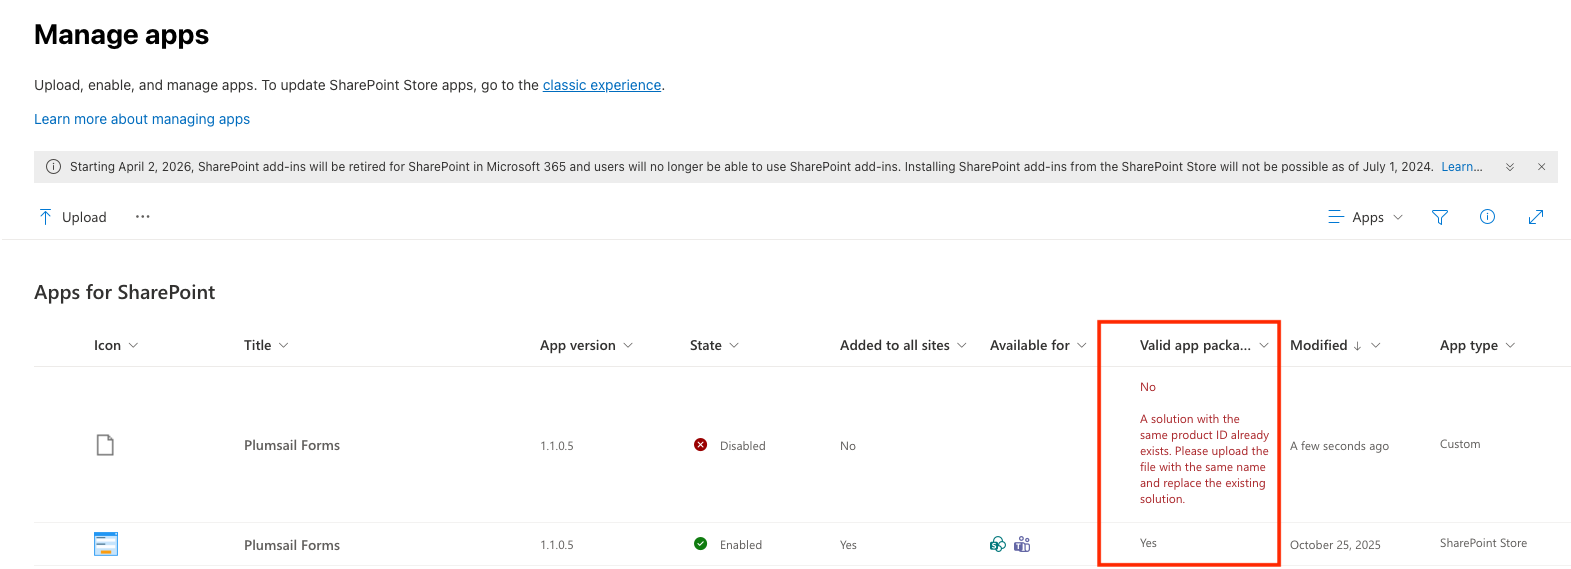This screenshot has width=1571, height=569.
Task: Click the enabled Plumsail Forms app icon
Action: (105, 544)
